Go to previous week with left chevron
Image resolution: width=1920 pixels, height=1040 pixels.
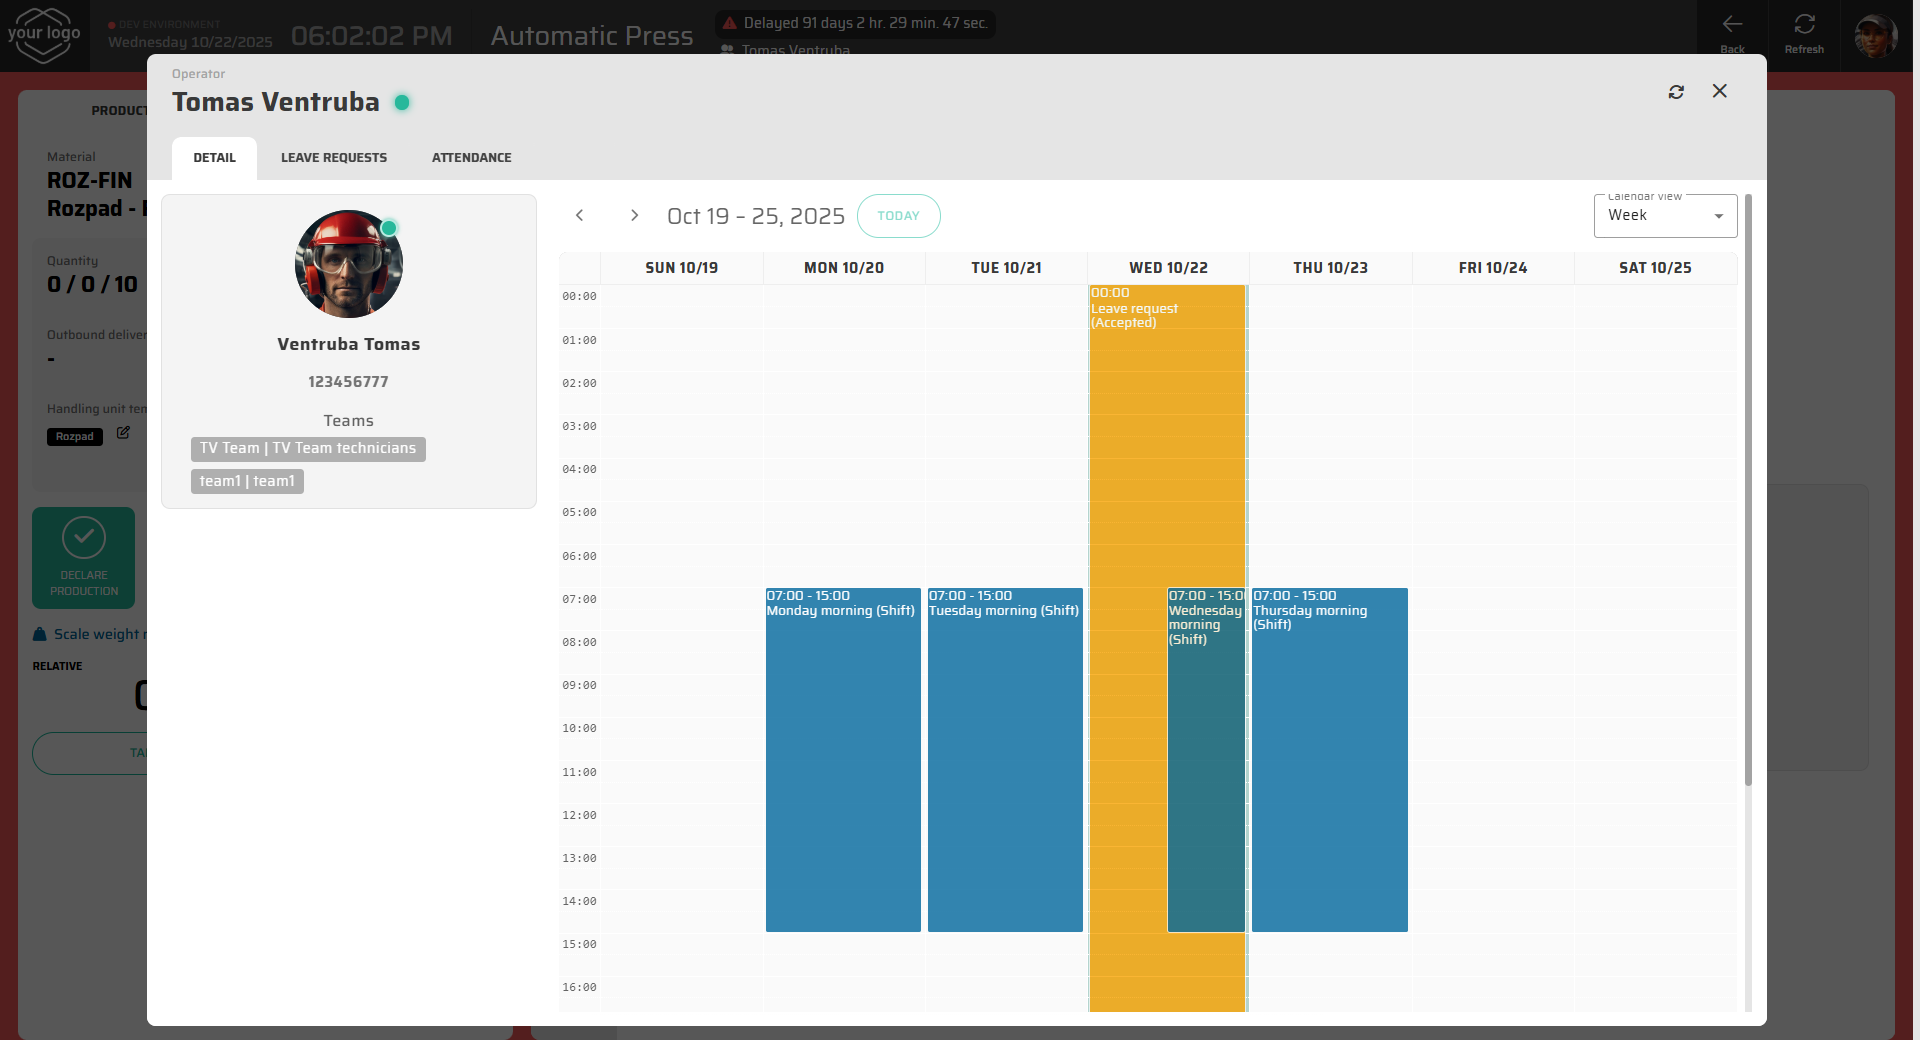coord(579,216)
